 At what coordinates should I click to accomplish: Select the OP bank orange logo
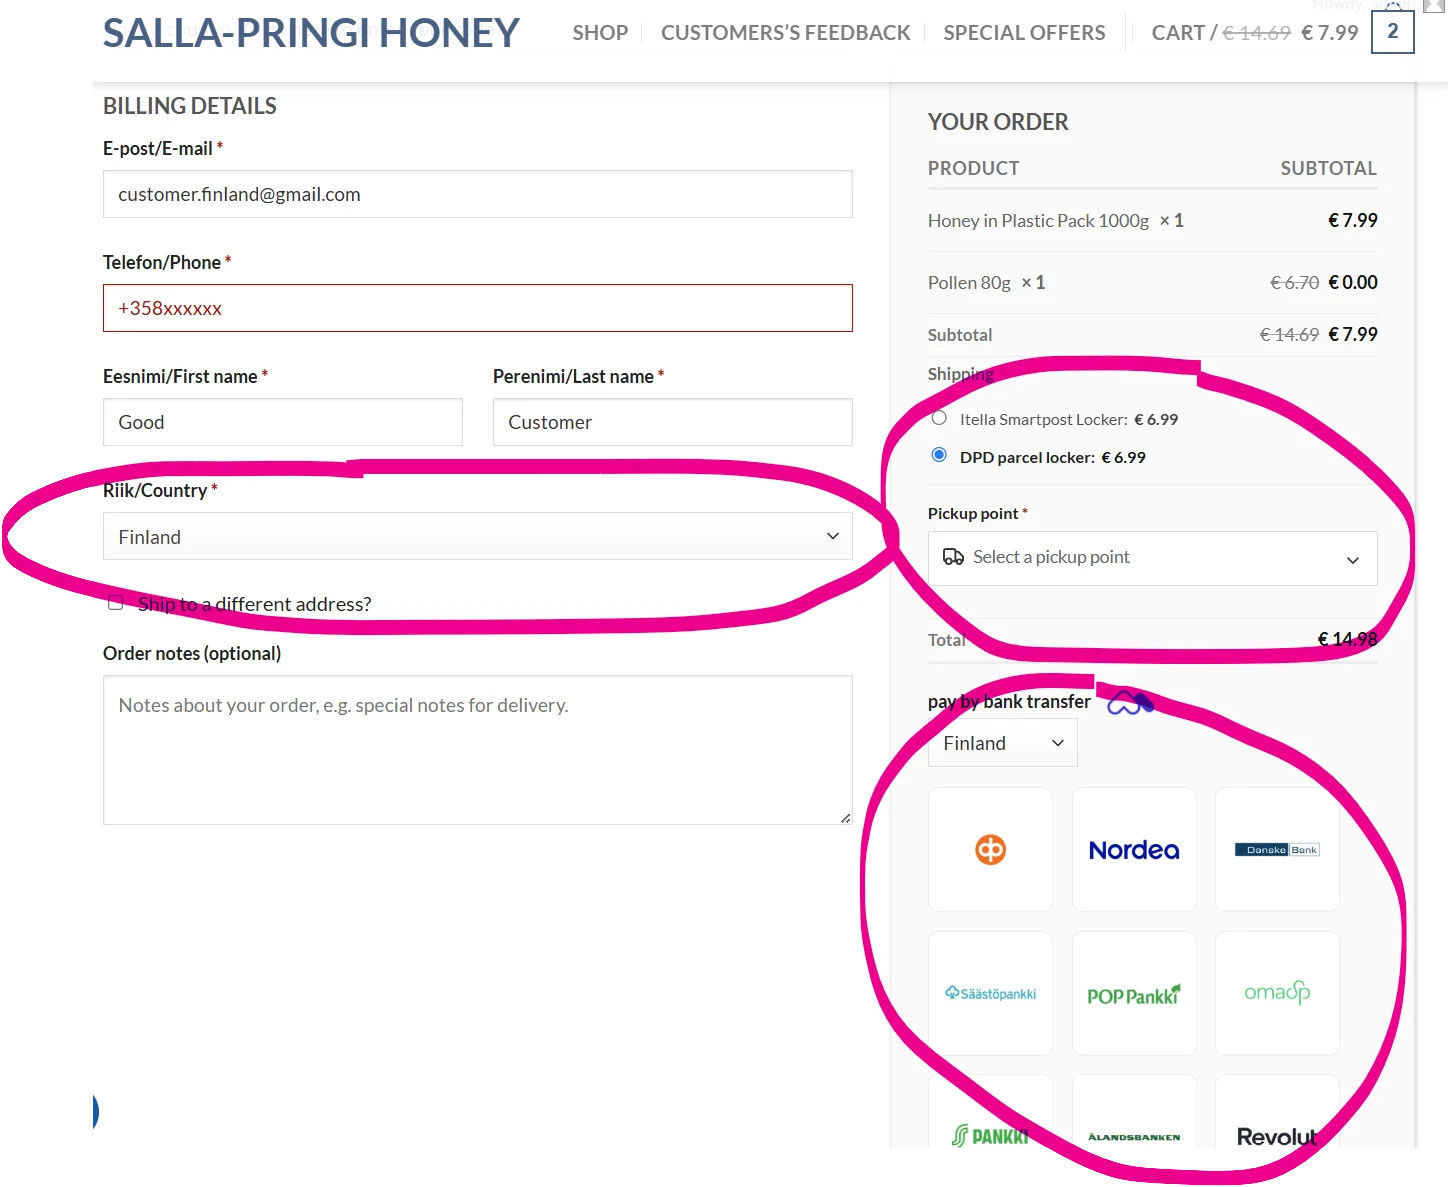pos(990,850)
